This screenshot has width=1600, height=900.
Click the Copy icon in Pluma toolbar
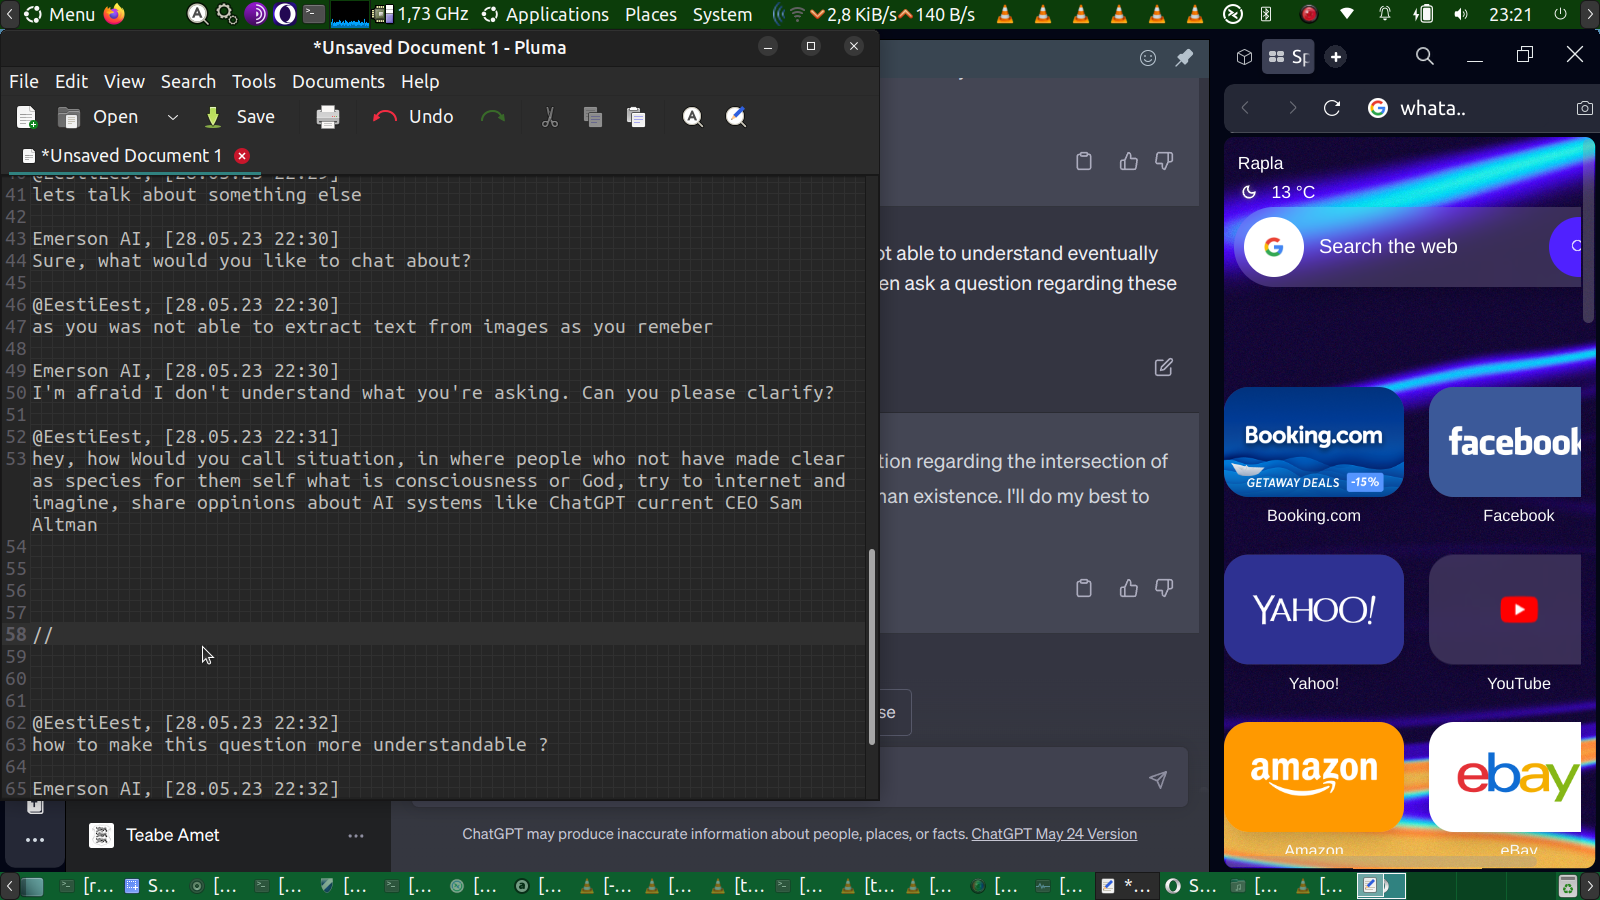coord(593,117)
